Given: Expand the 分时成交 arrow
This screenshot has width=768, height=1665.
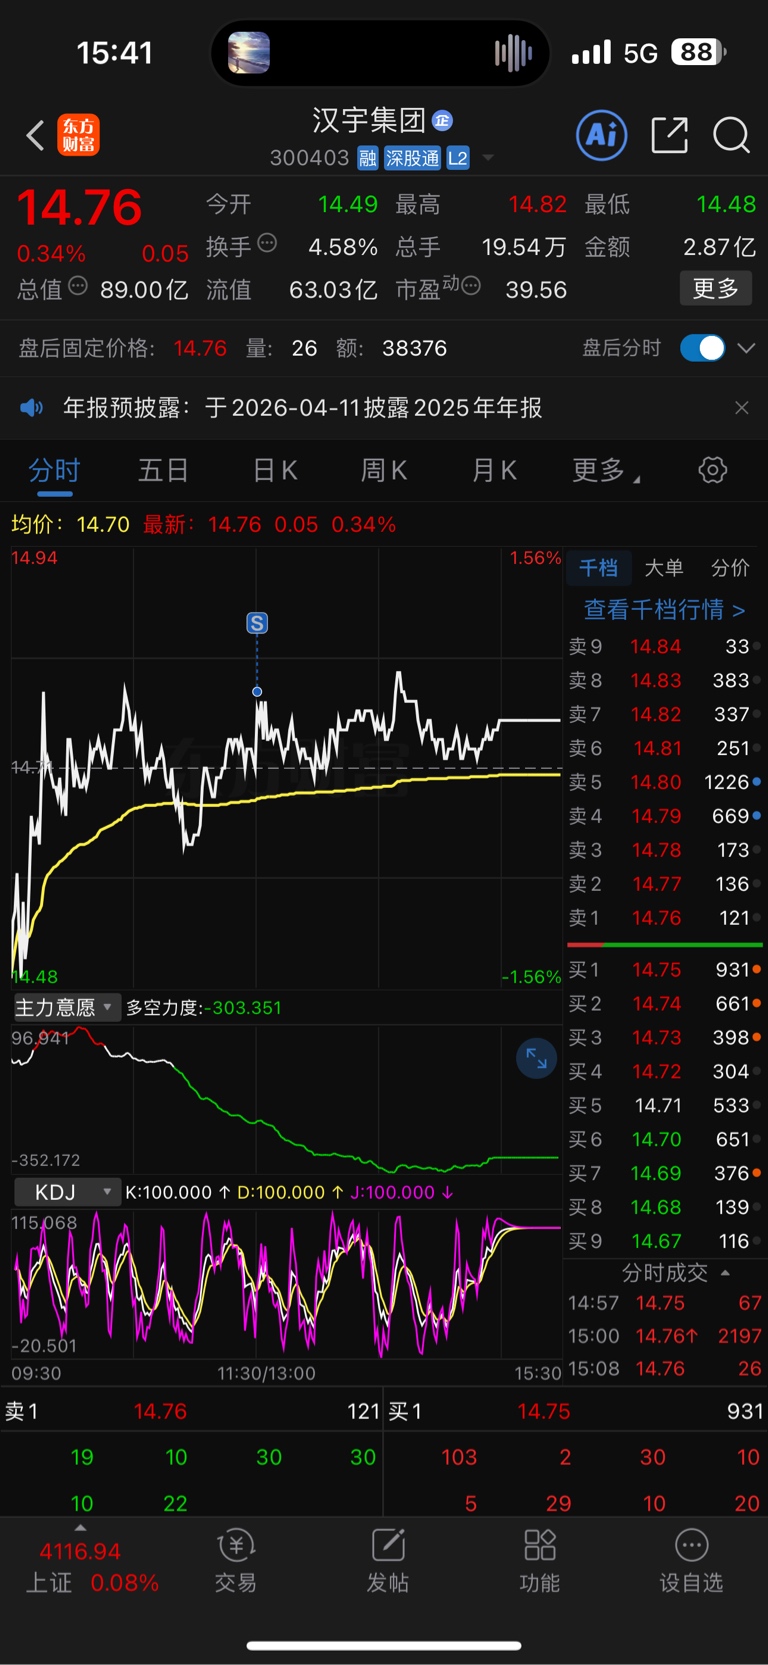Looking at the screenshot, I should coord(725,1273).
